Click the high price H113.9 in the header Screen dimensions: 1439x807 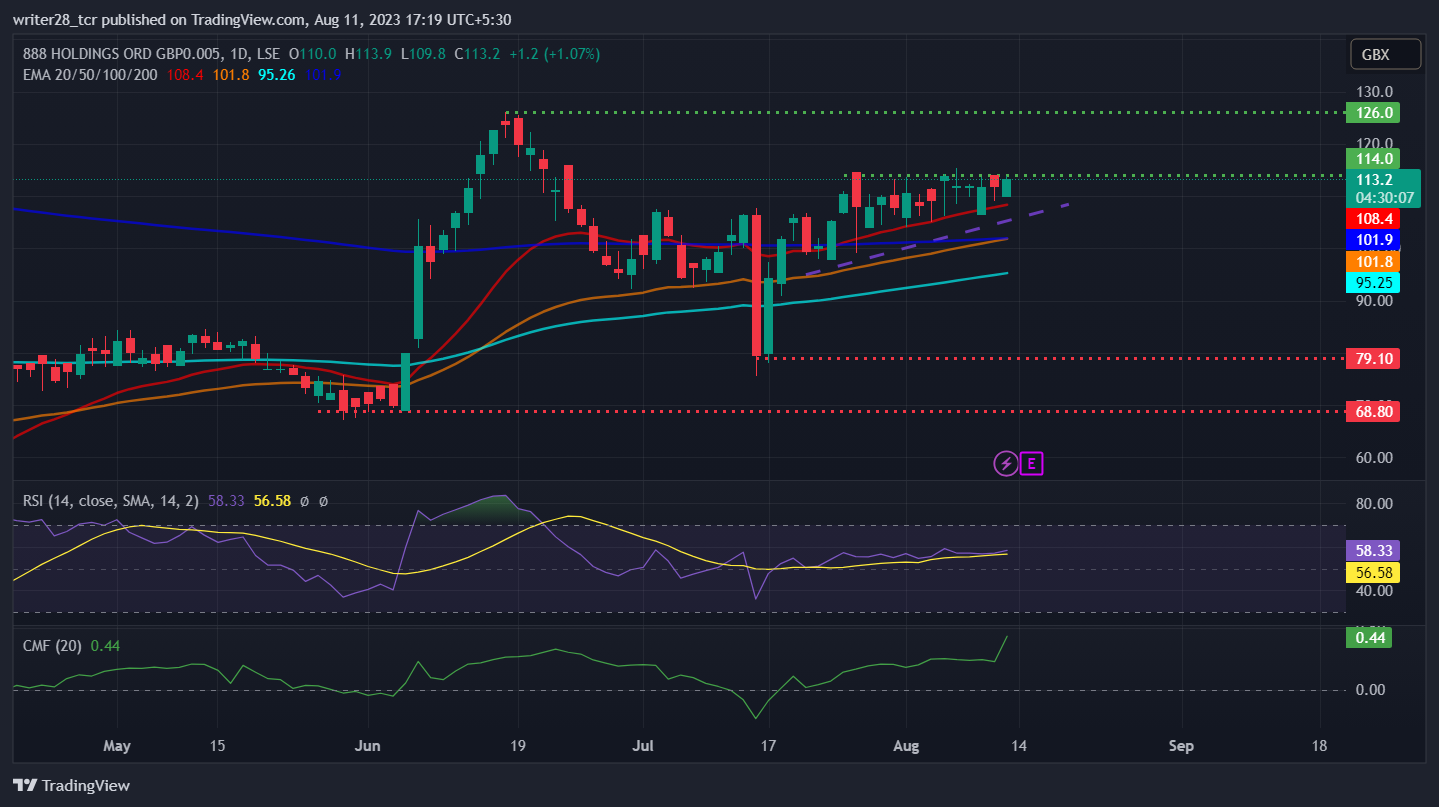click(370, 54)
